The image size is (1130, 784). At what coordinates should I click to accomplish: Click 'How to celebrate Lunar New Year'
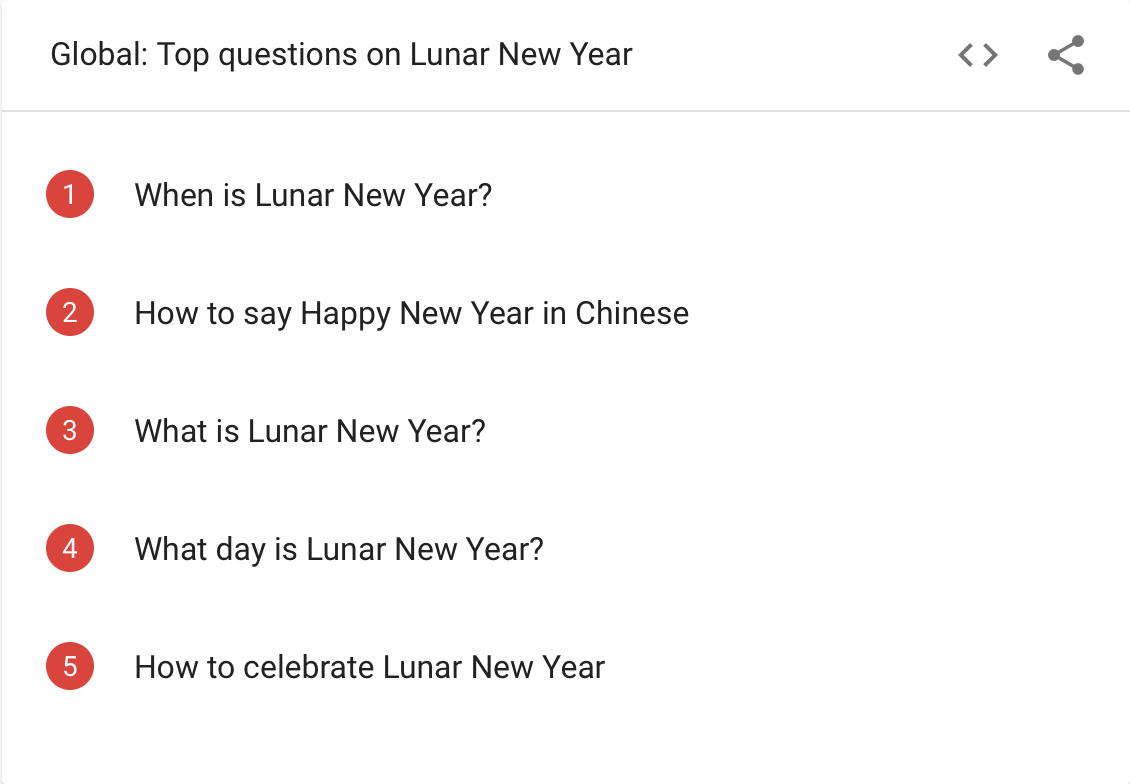pyautogui.click(x=369, y=667)
